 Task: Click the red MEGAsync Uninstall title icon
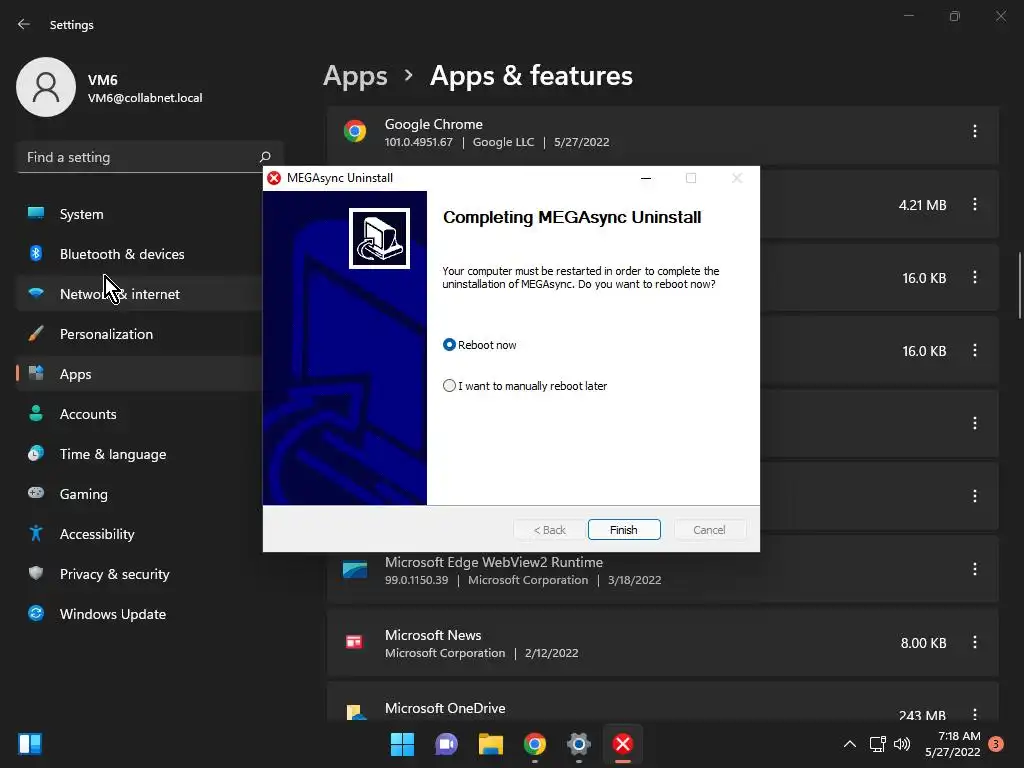tap(274, 178)
